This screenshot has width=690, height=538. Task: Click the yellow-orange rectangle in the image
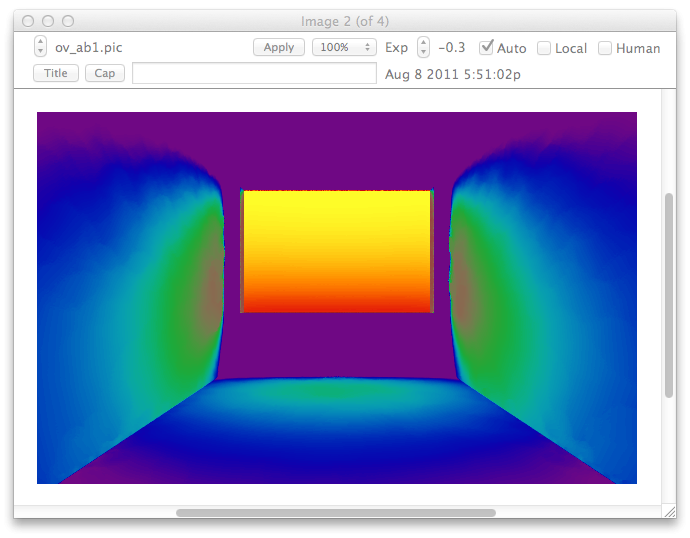click(337, 251)
